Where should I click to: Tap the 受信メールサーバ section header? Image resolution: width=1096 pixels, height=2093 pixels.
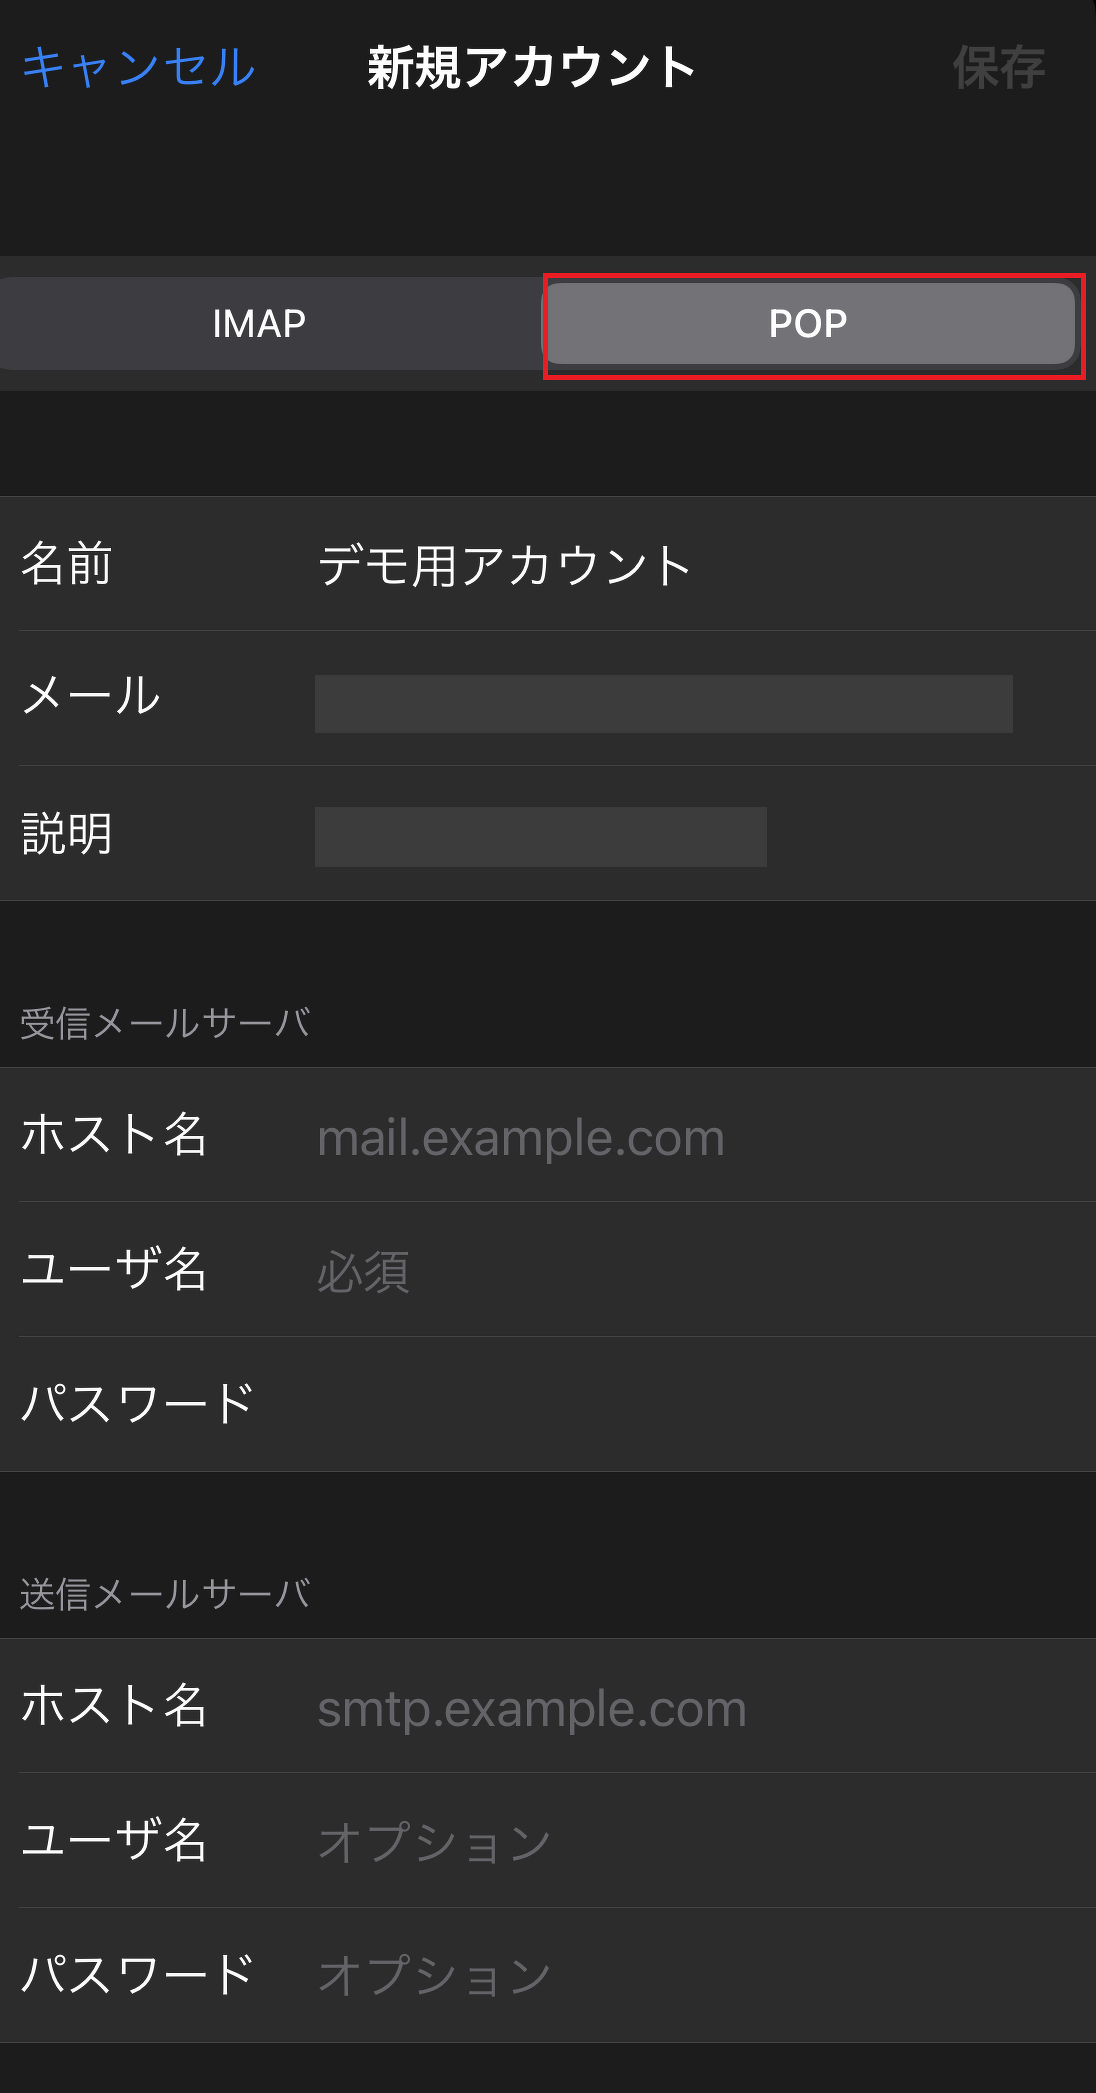pos(165,1023)
